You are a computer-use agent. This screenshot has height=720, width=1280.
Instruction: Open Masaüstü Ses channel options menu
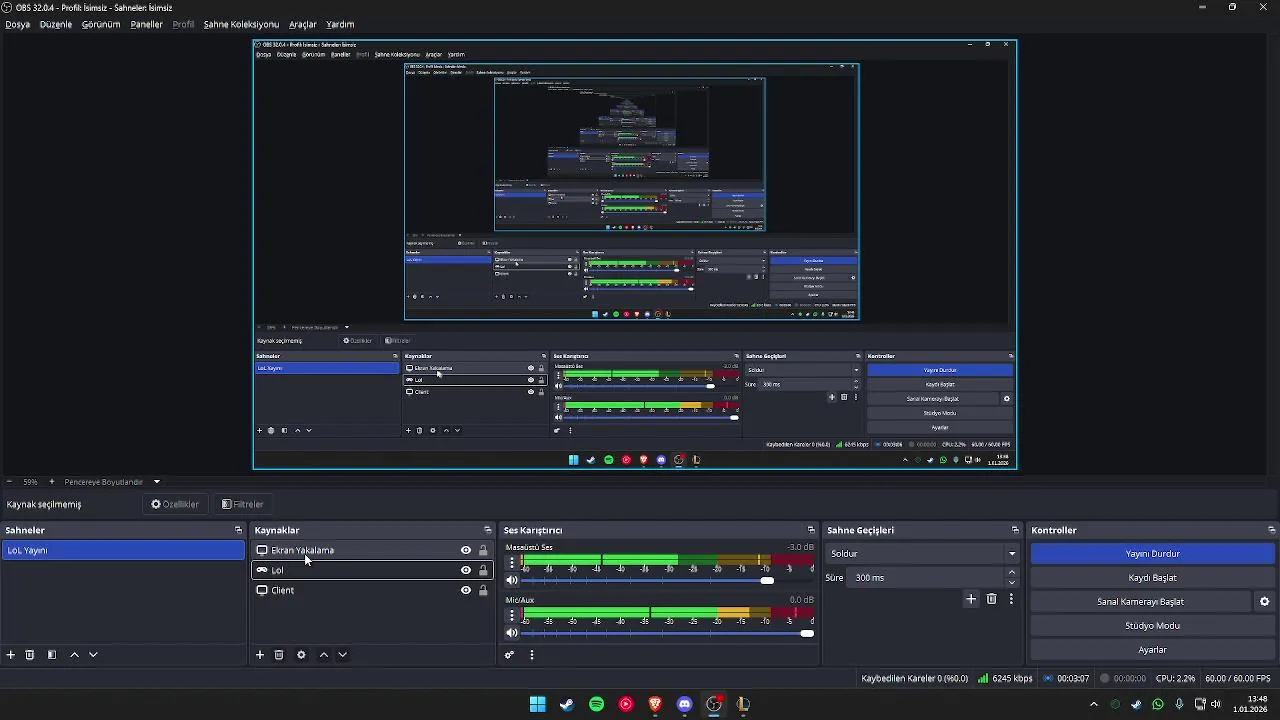(512, 563)
